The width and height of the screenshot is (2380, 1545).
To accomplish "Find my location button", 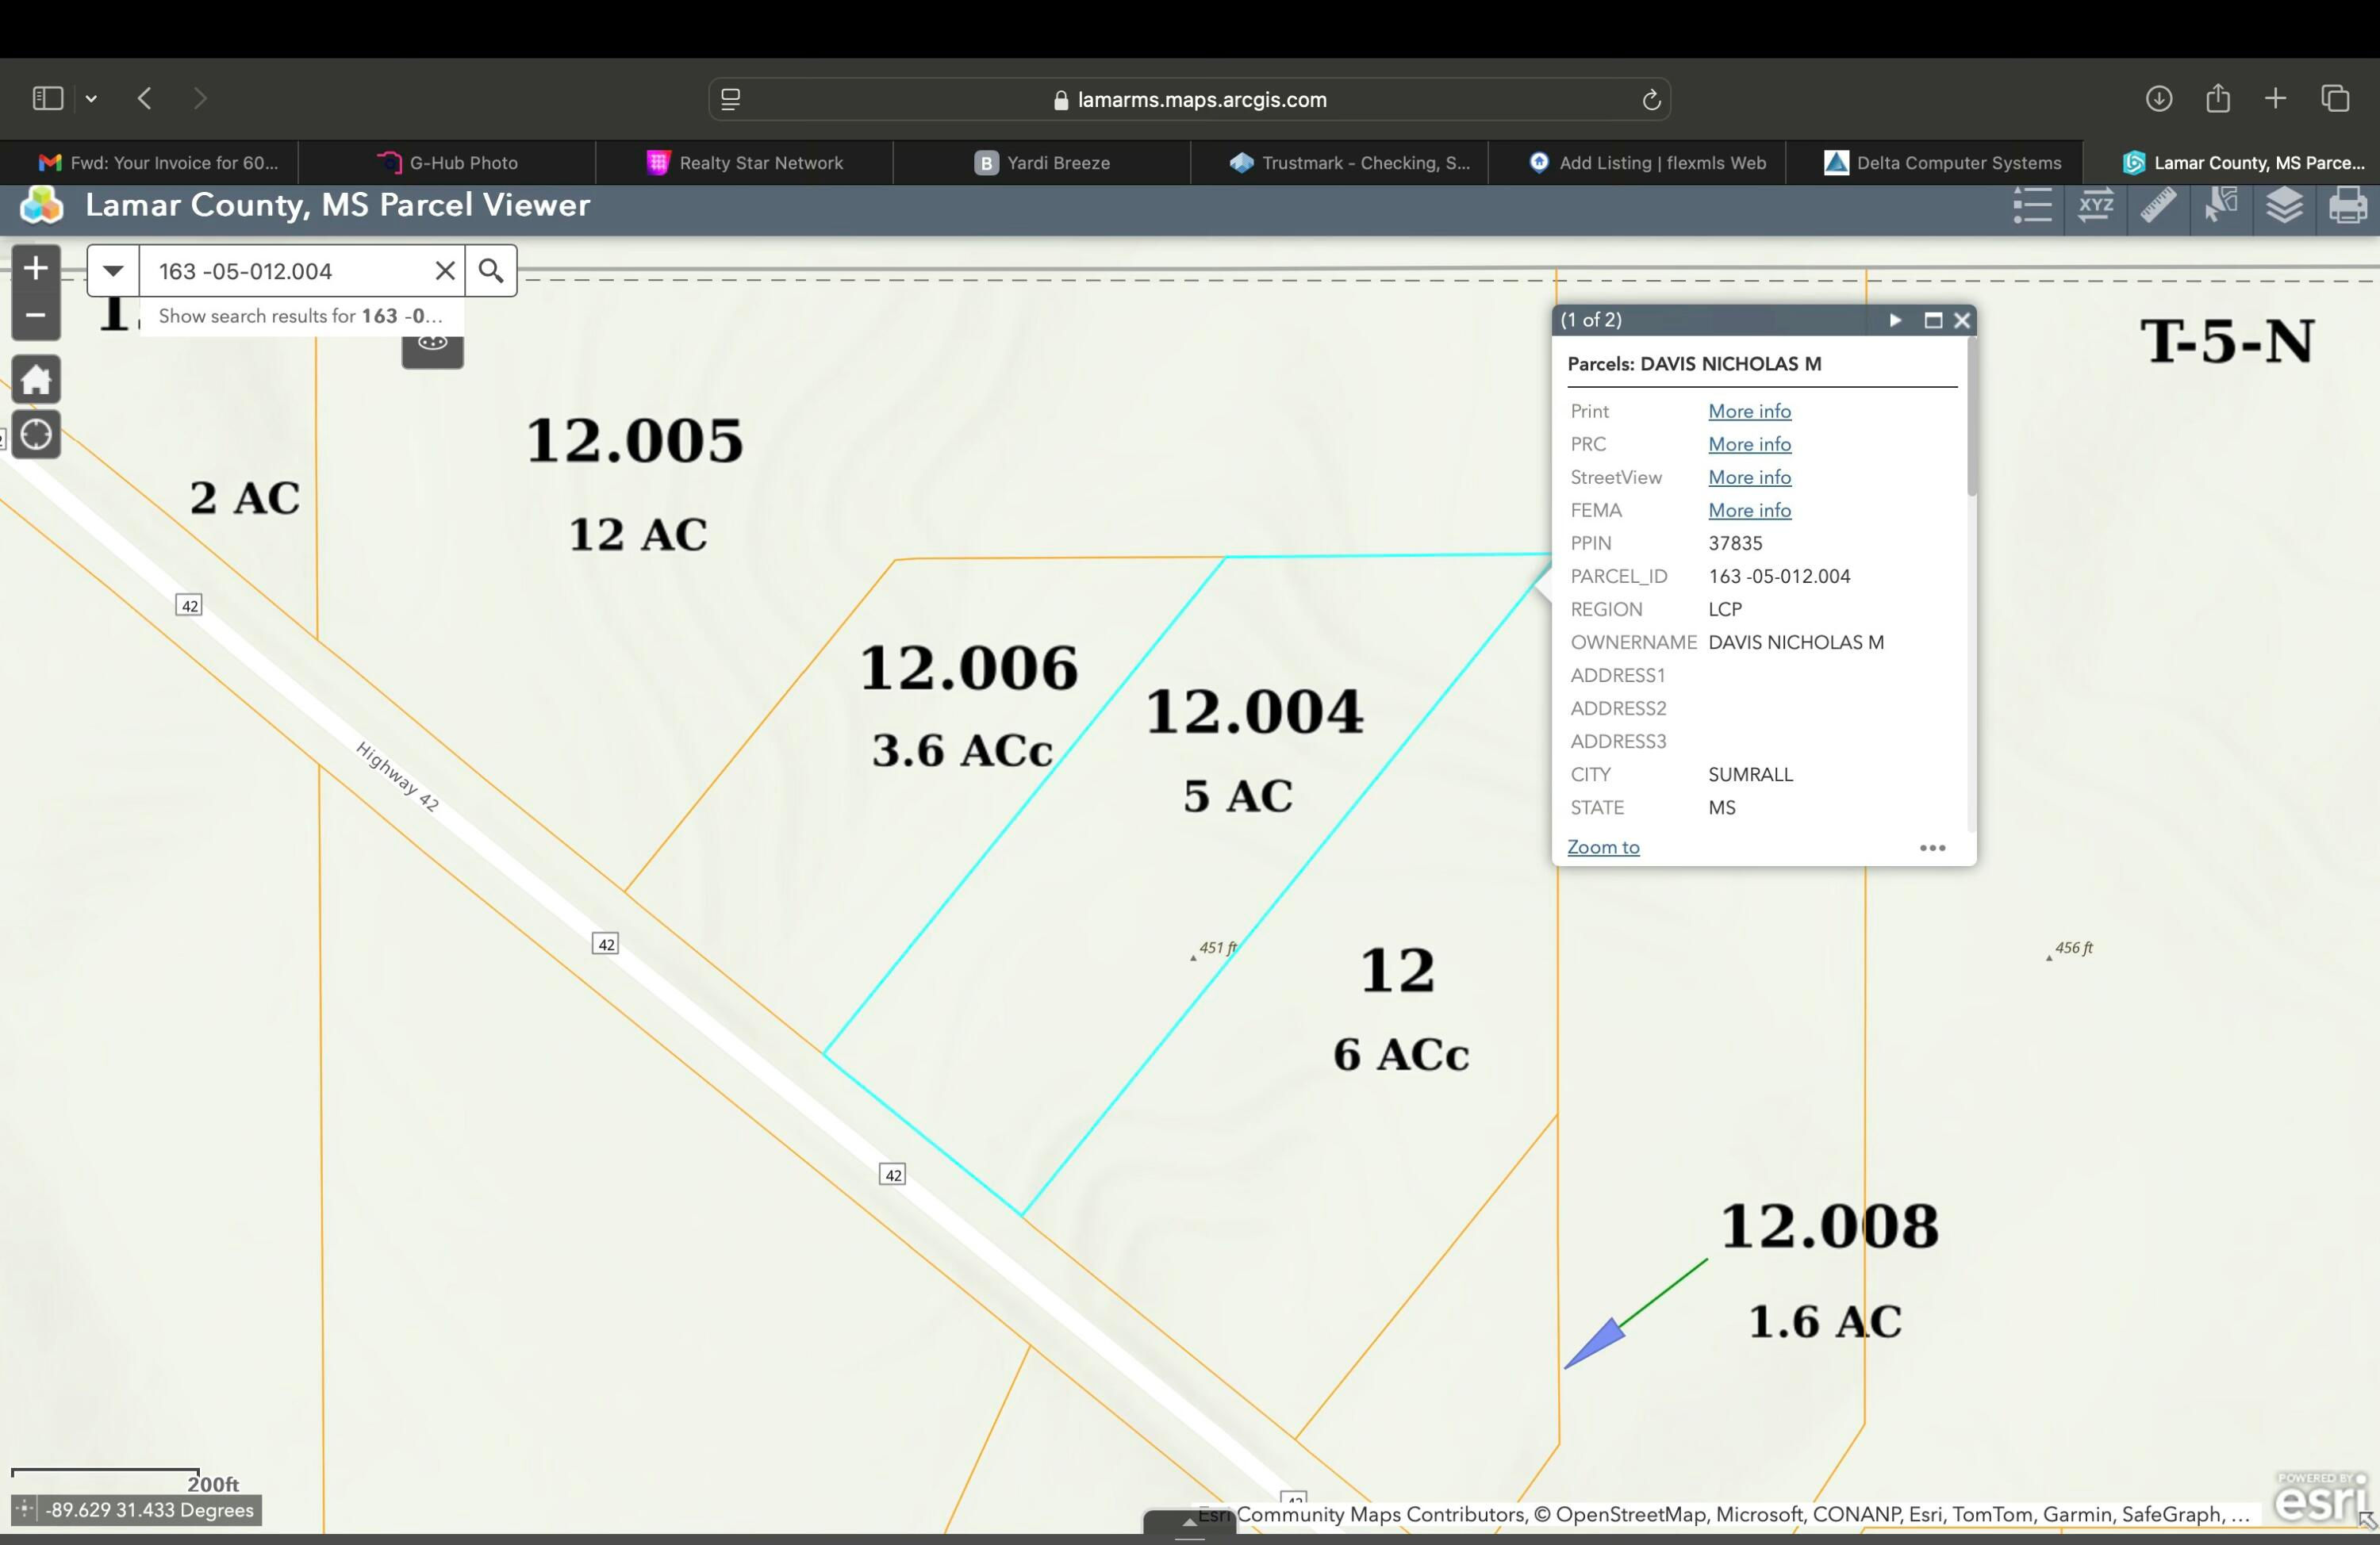I will [x=36, y=435].
